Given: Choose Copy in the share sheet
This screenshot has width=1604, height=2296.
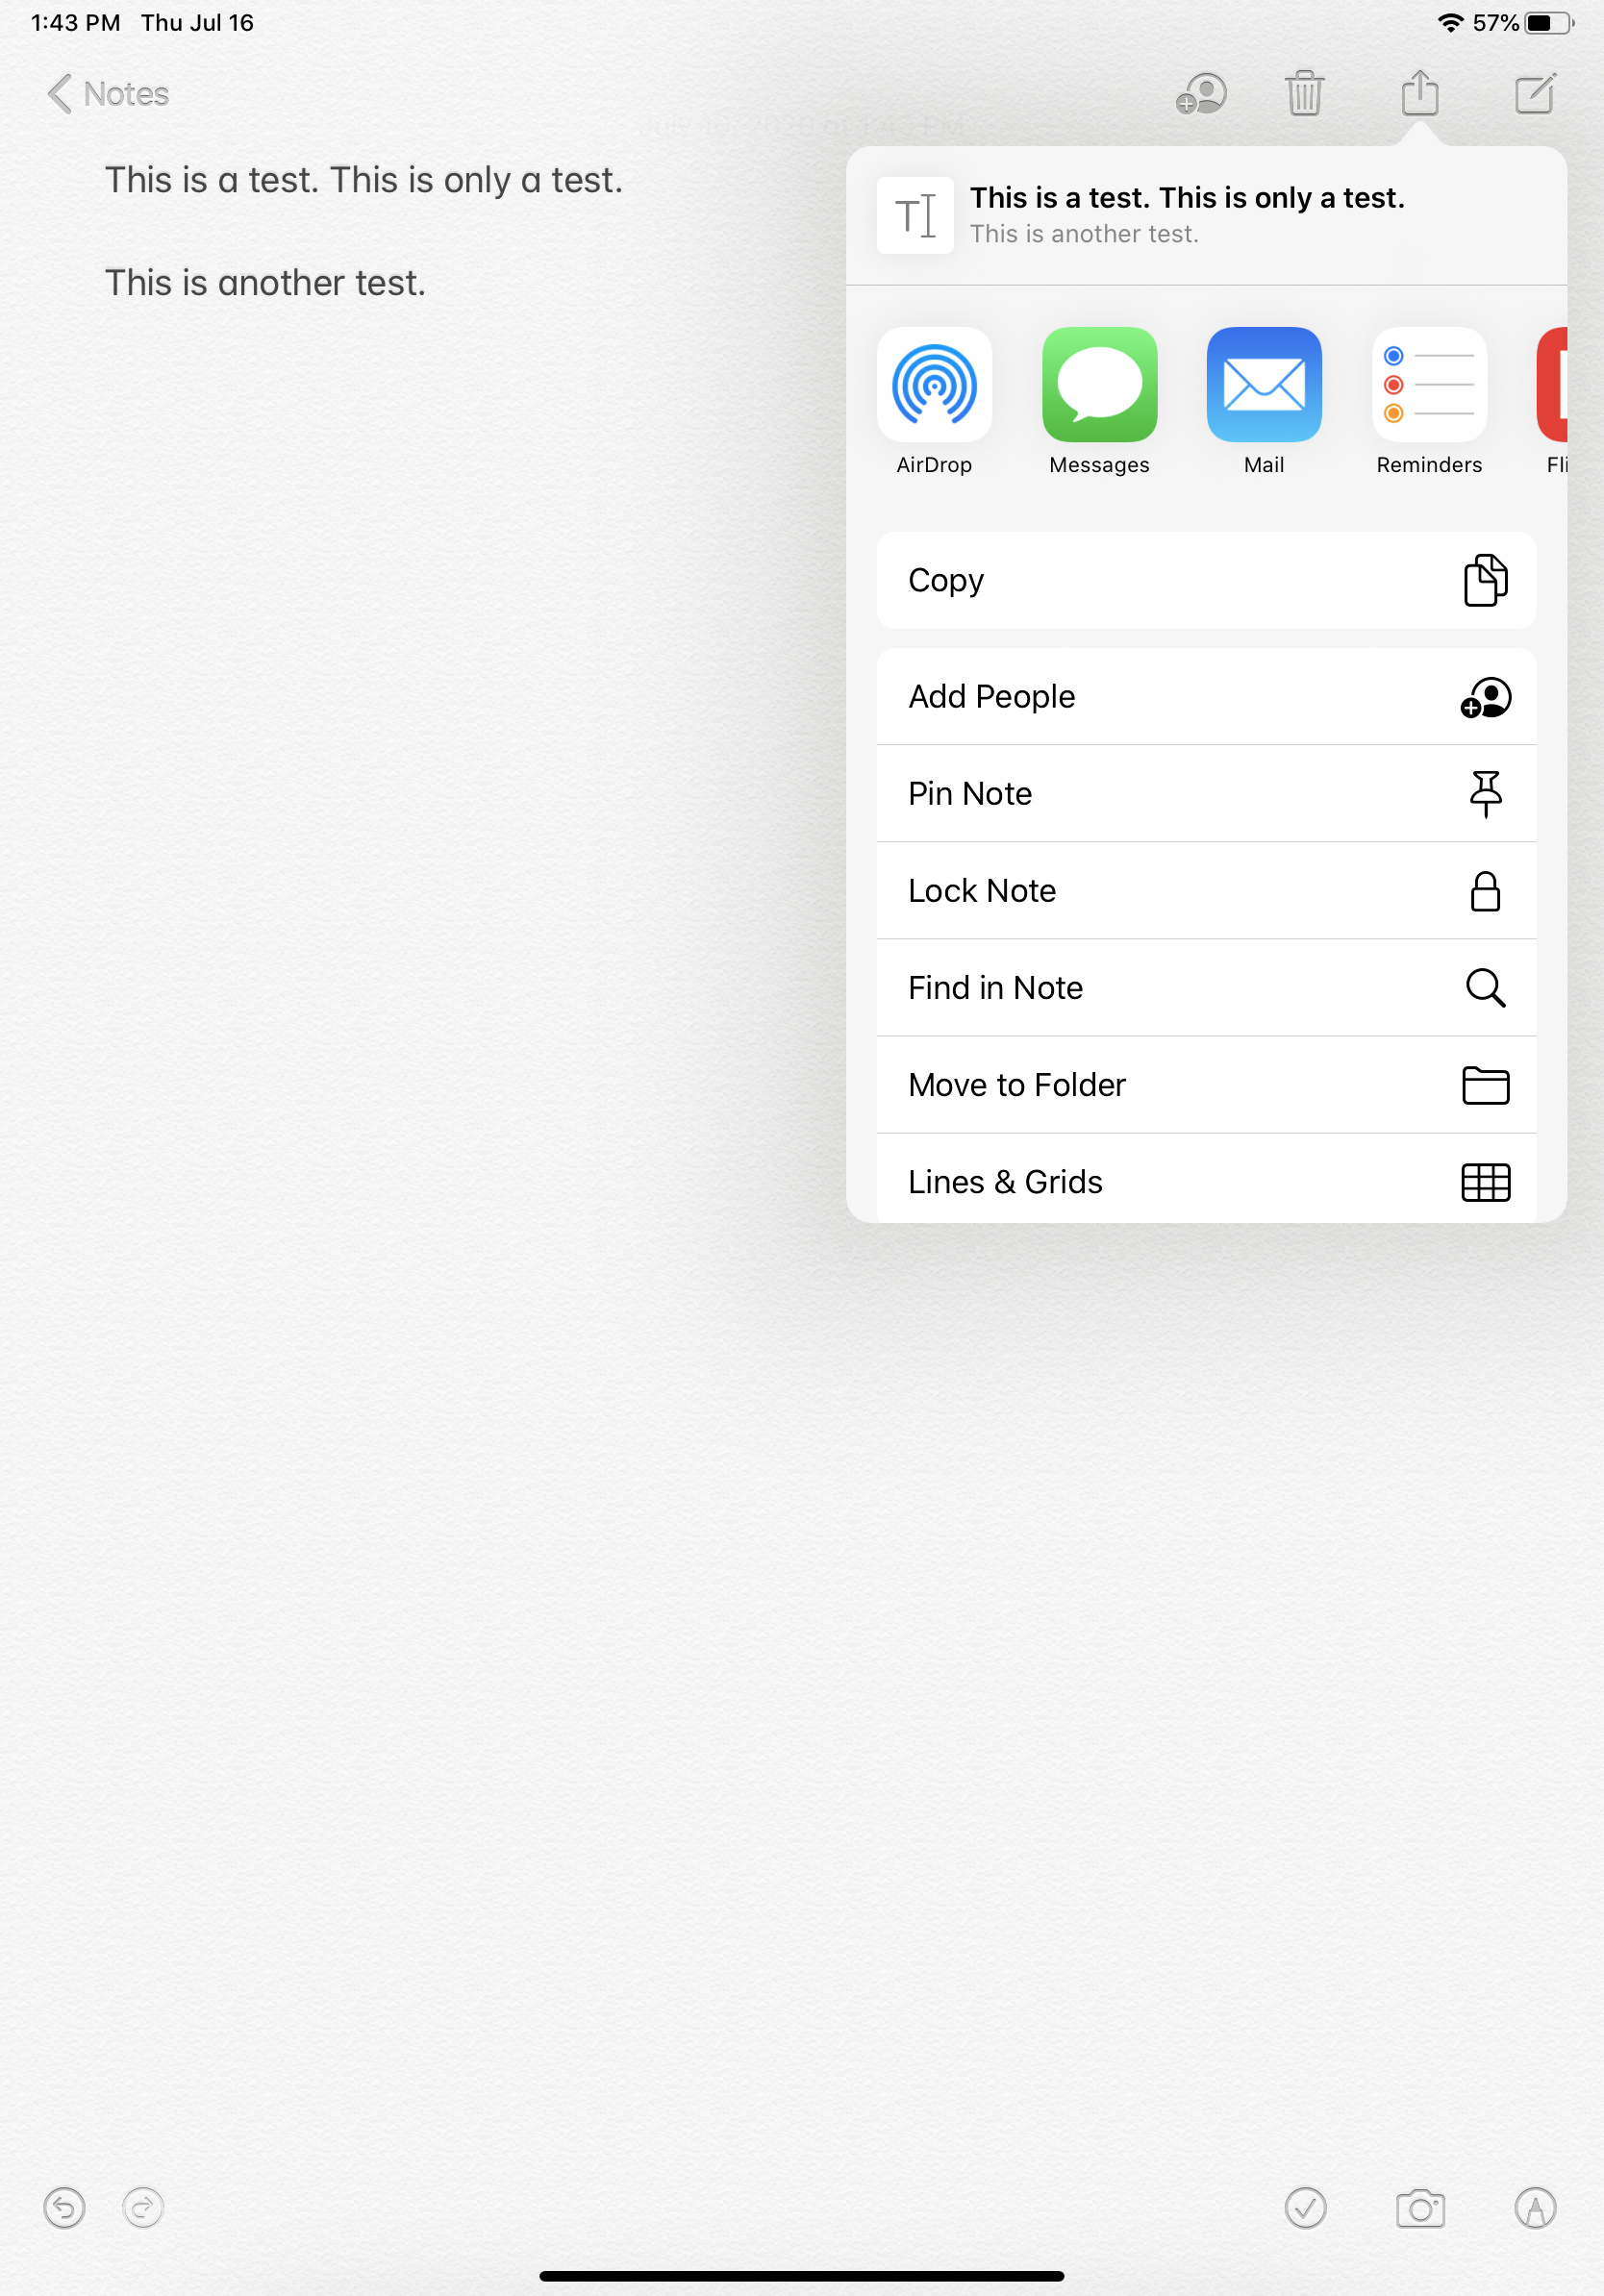Looking at the screenshot, I should 1206,580.
